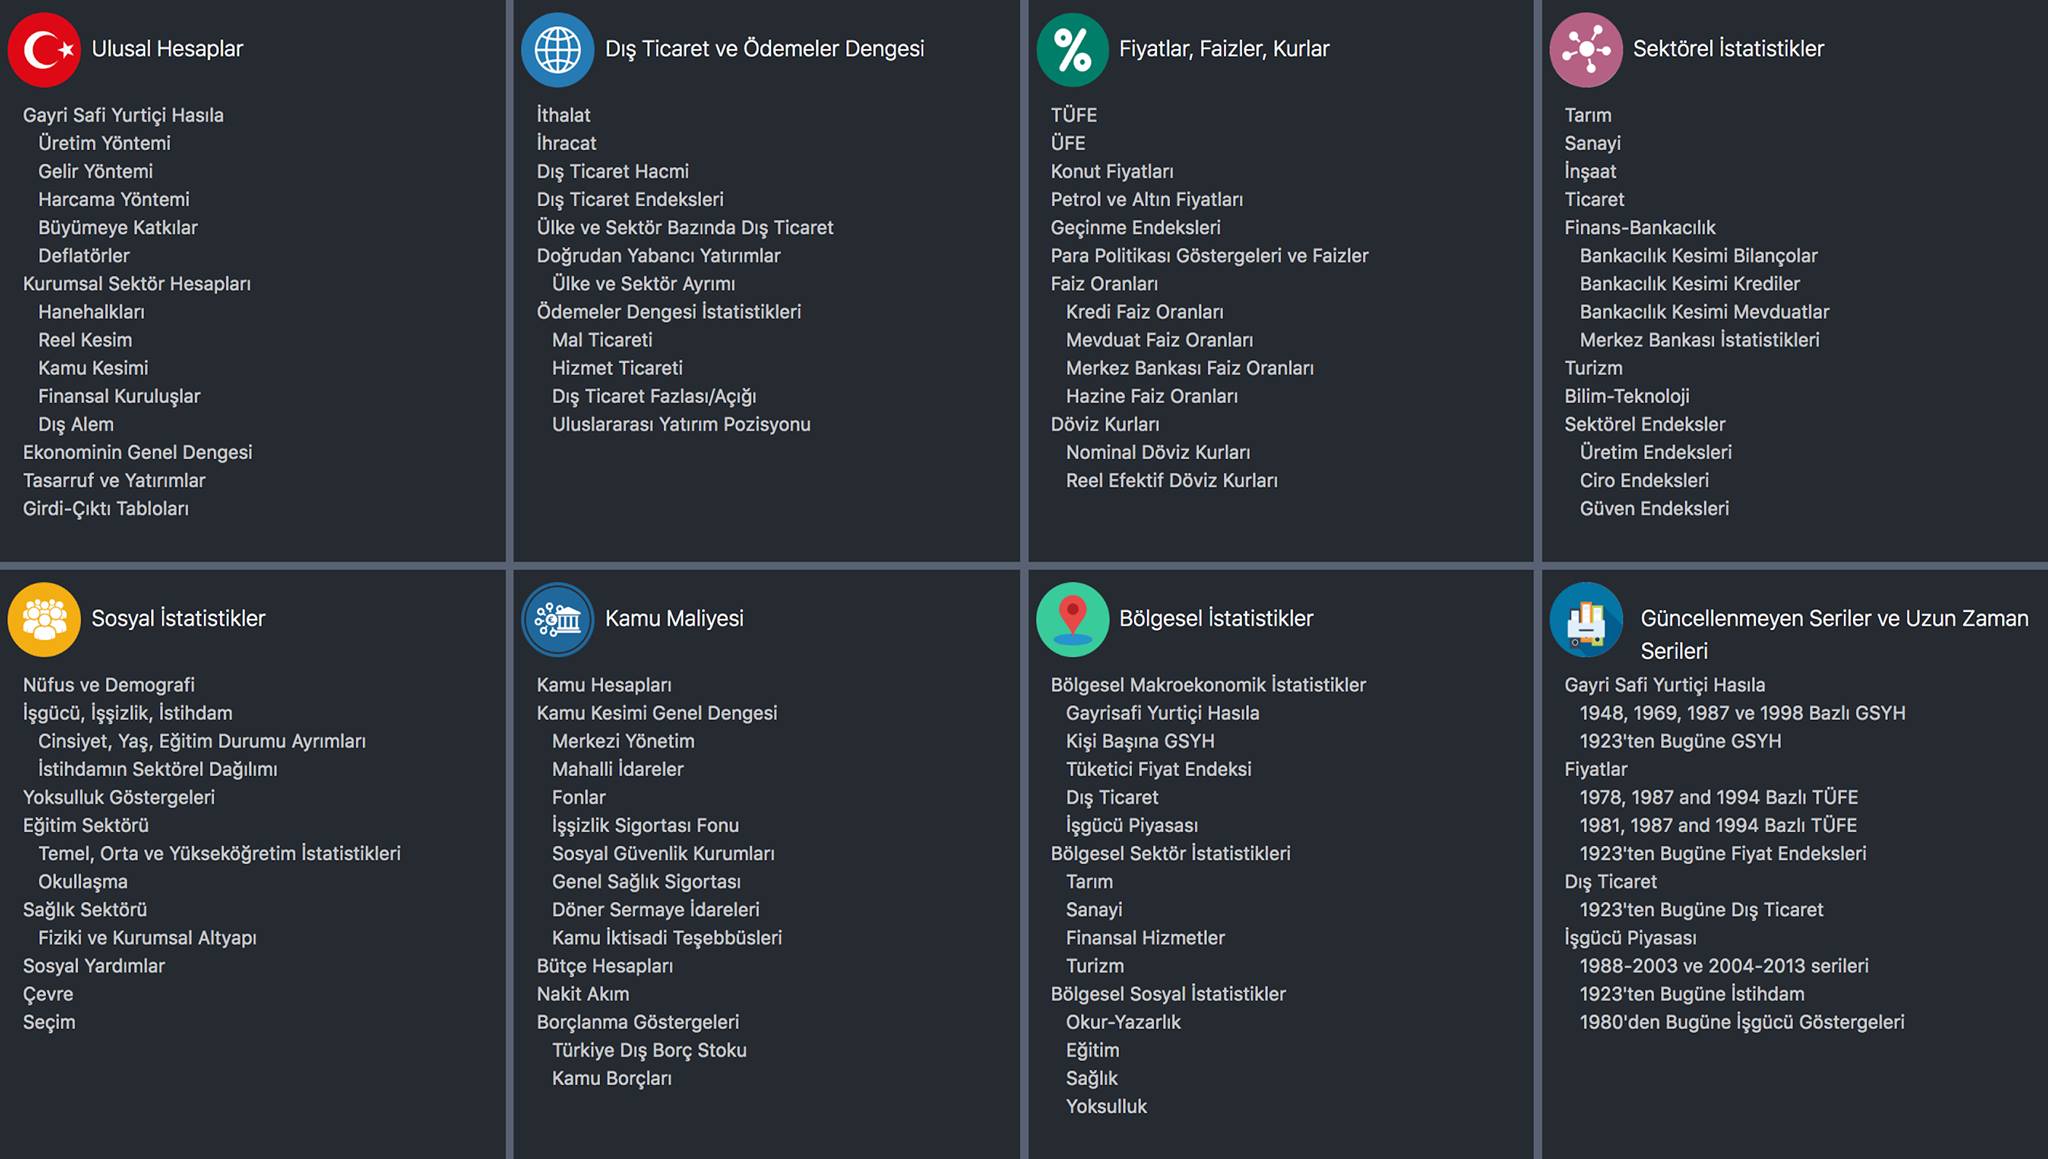
Task: Open Ödemeler Dengesi İstatistikleri section
Action: coord(669,312)
